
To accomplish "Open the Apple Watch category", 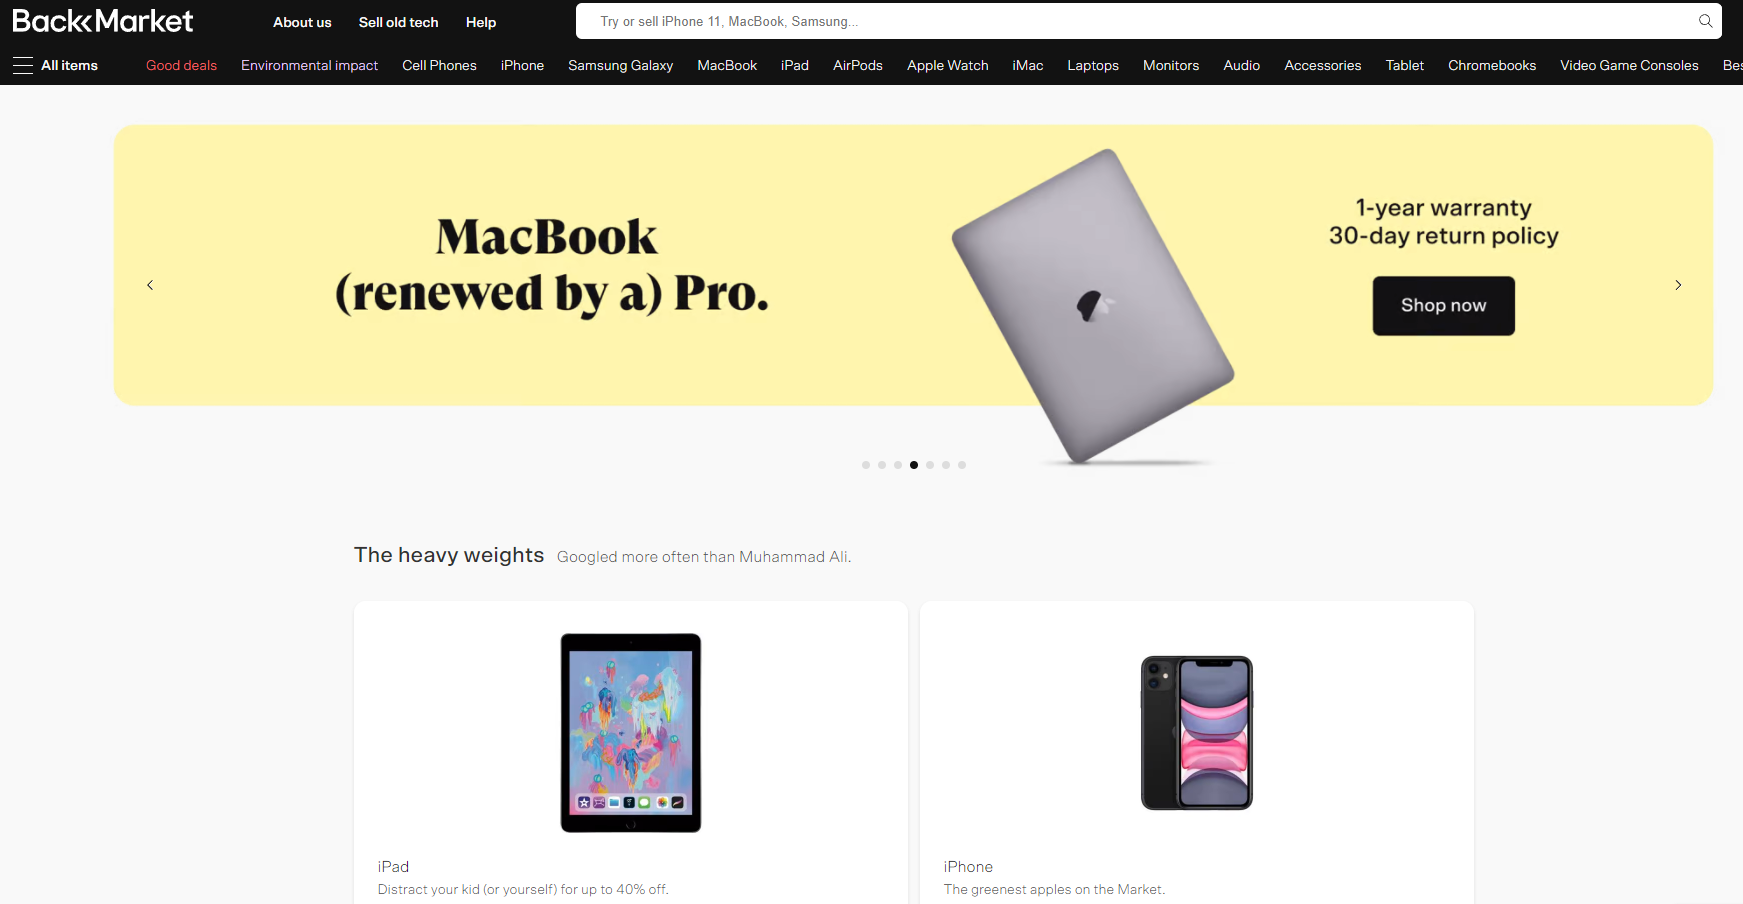I will [947, 65].
